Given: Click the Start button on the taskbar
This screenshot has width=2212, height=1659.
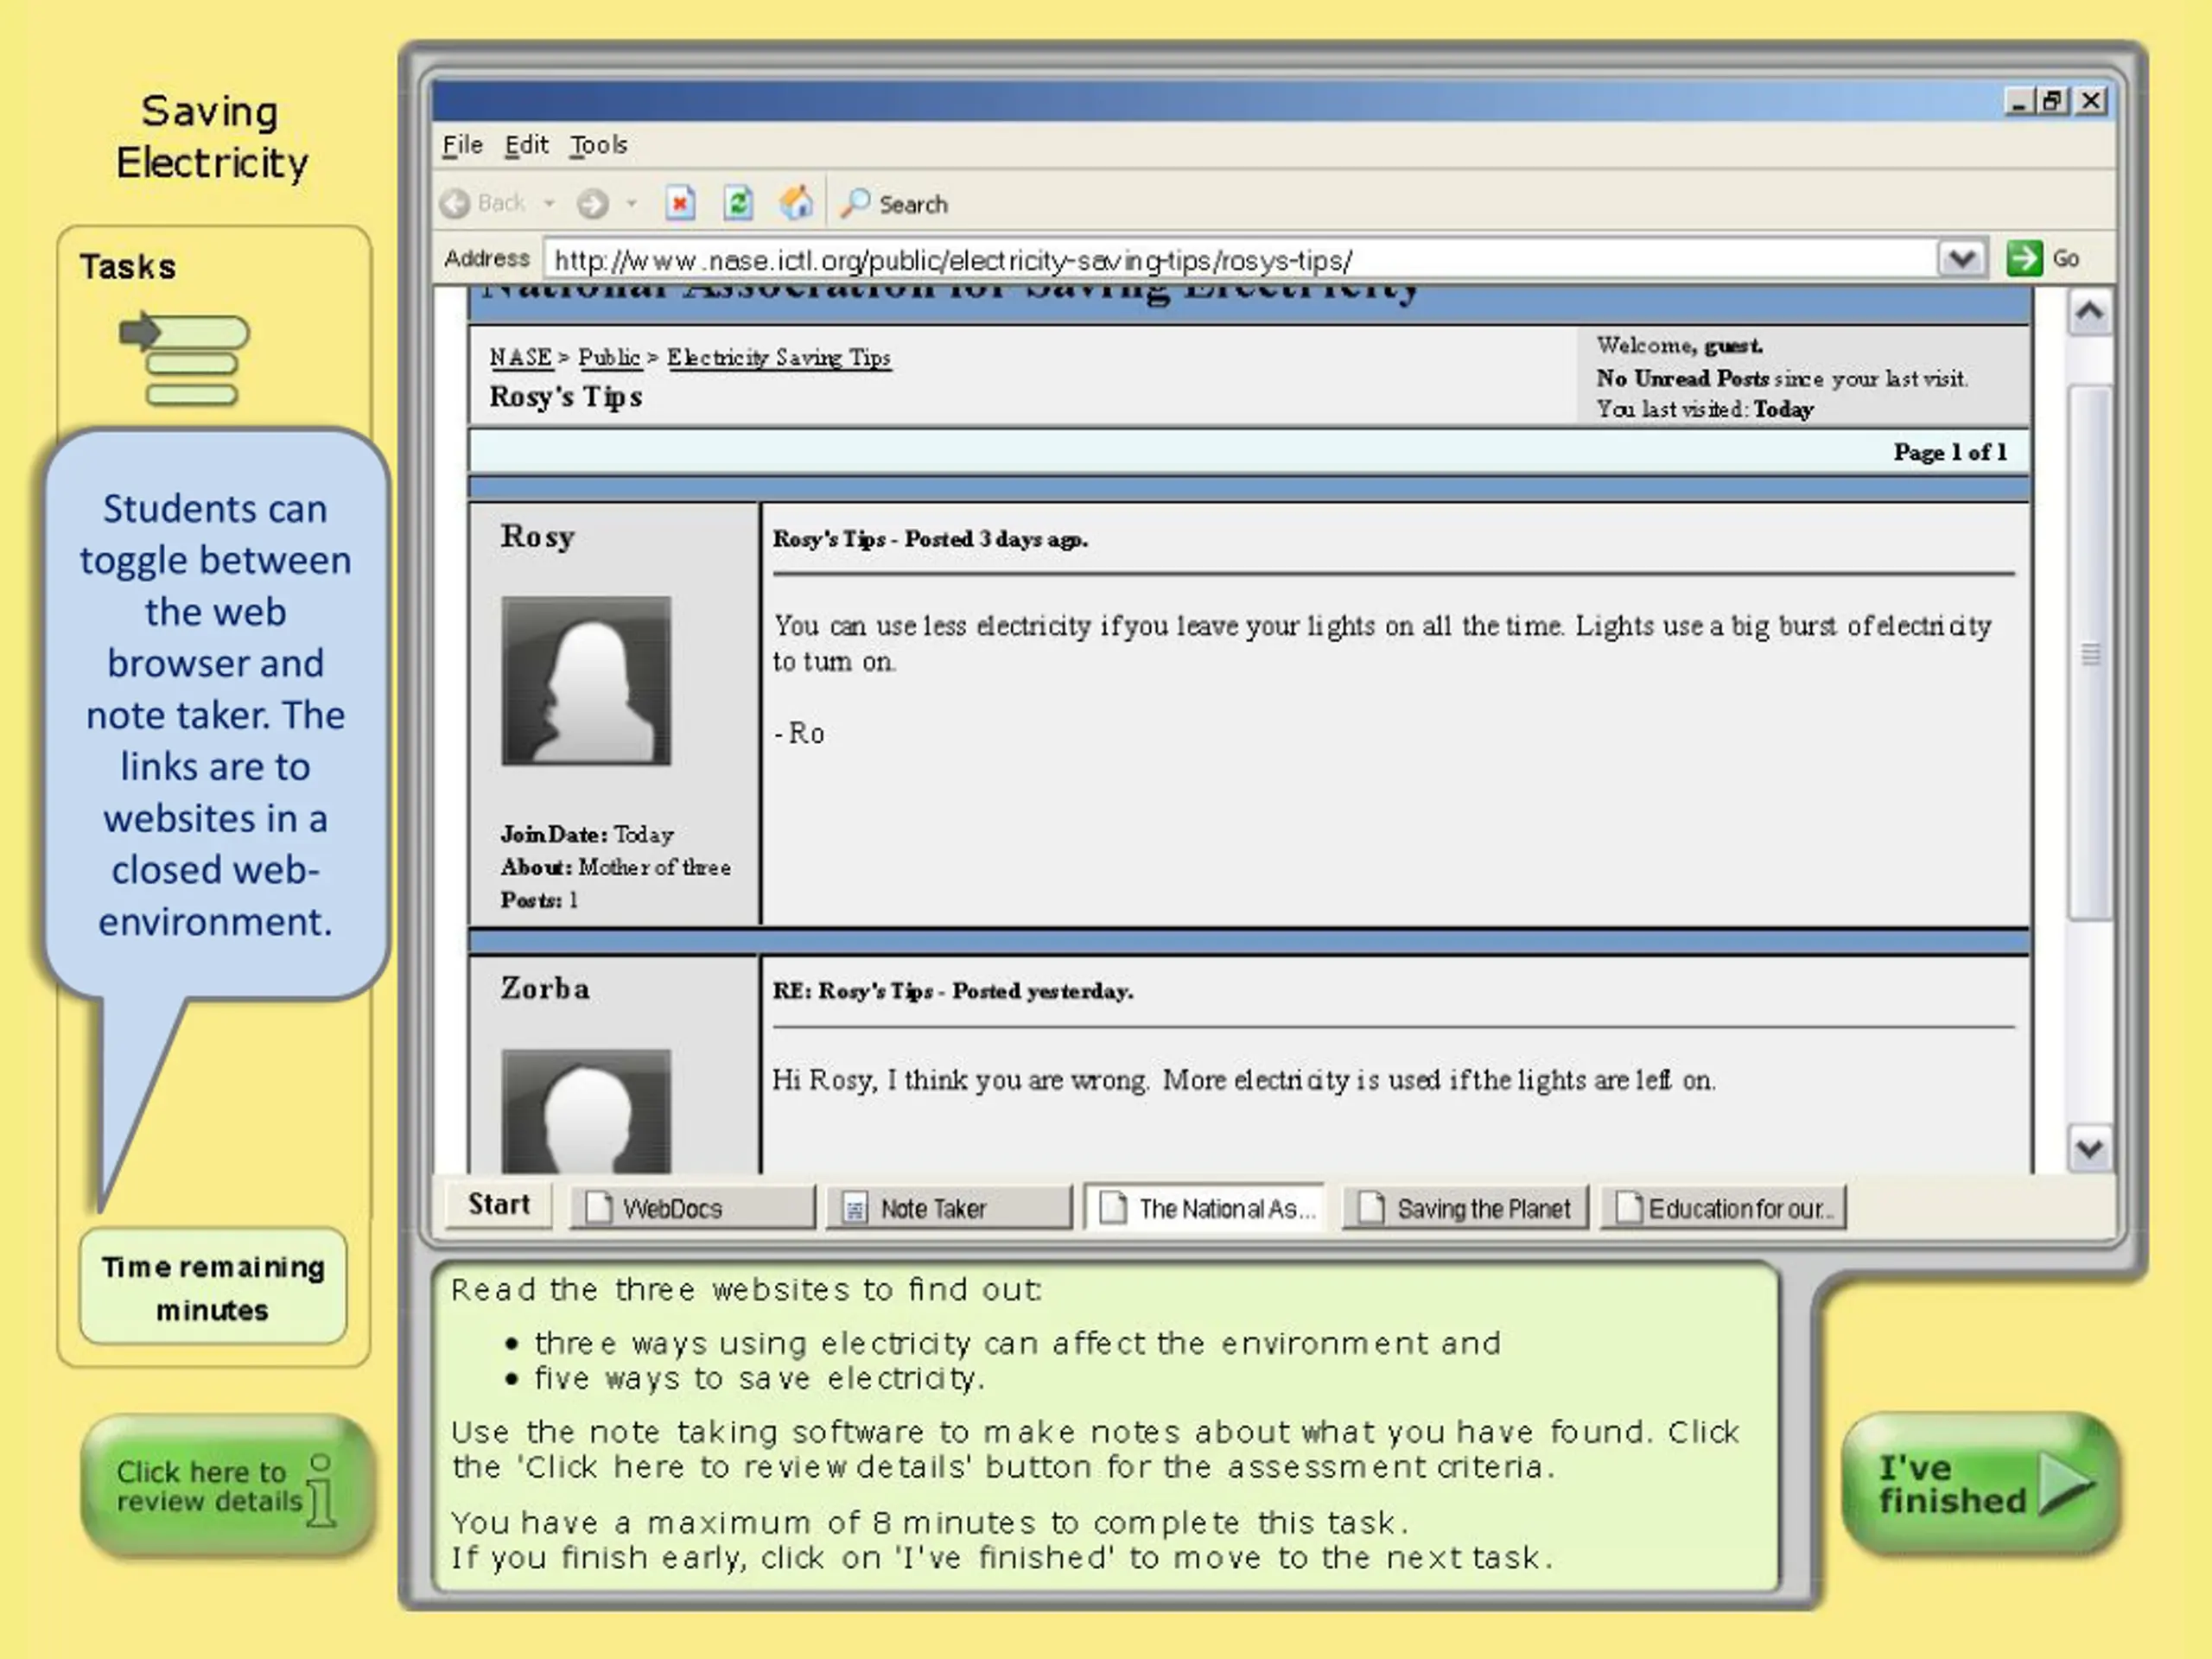Looking at the screenshot, I should 499,1205.
